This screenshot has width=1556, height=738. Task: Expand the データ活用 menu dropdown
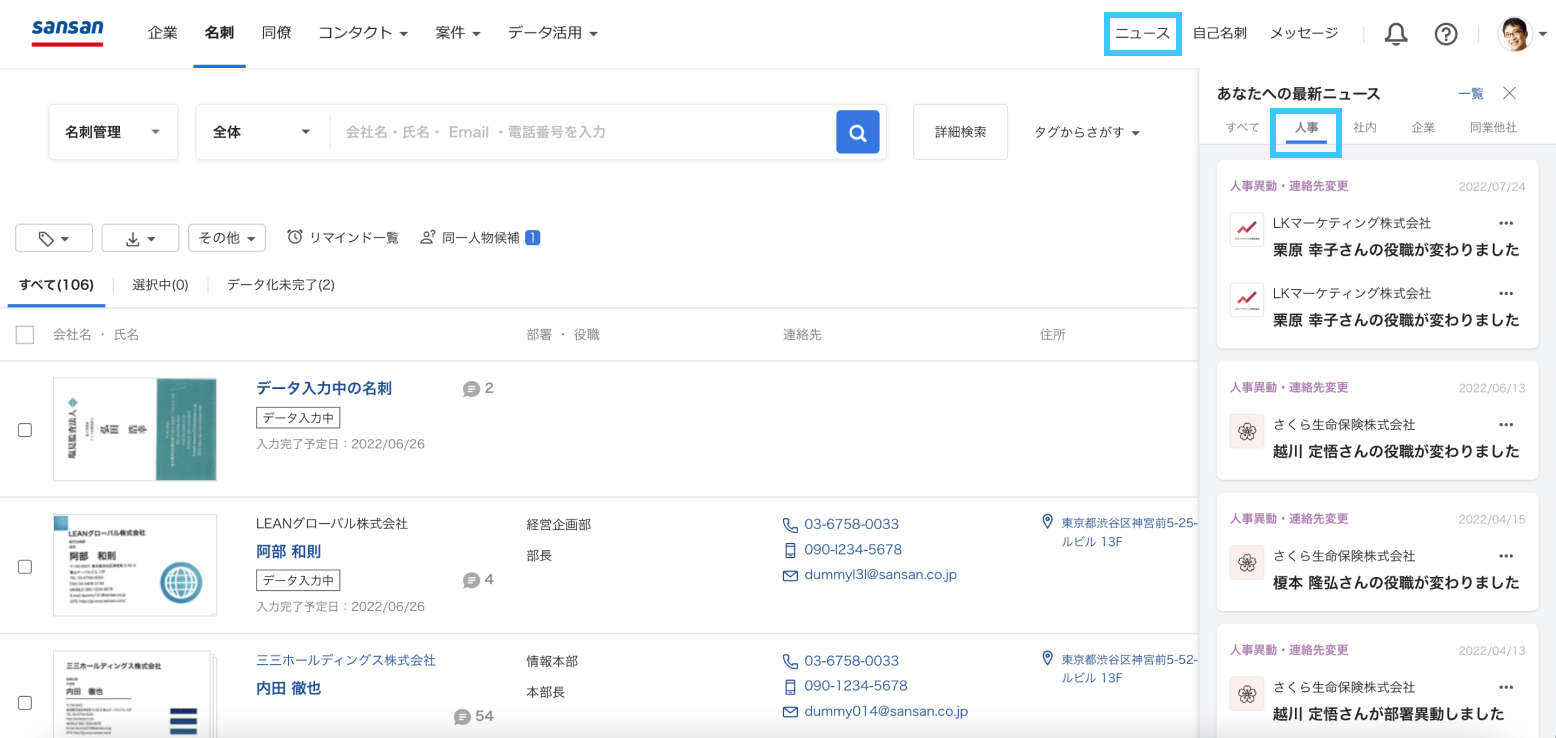click(x=552, y=33)
